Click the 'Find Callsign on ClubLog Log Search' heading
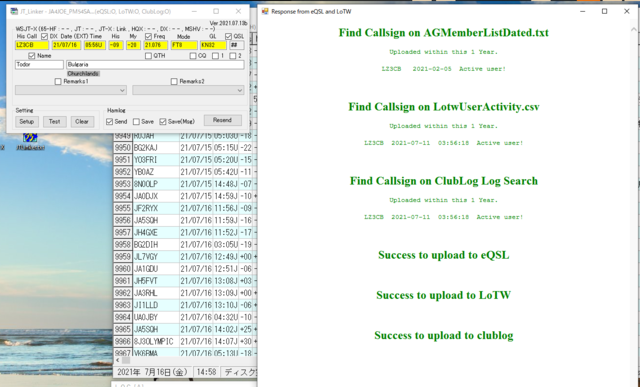The width and height of the screenshot is (640, 387). pyautogui.click(x=444, y=181)
